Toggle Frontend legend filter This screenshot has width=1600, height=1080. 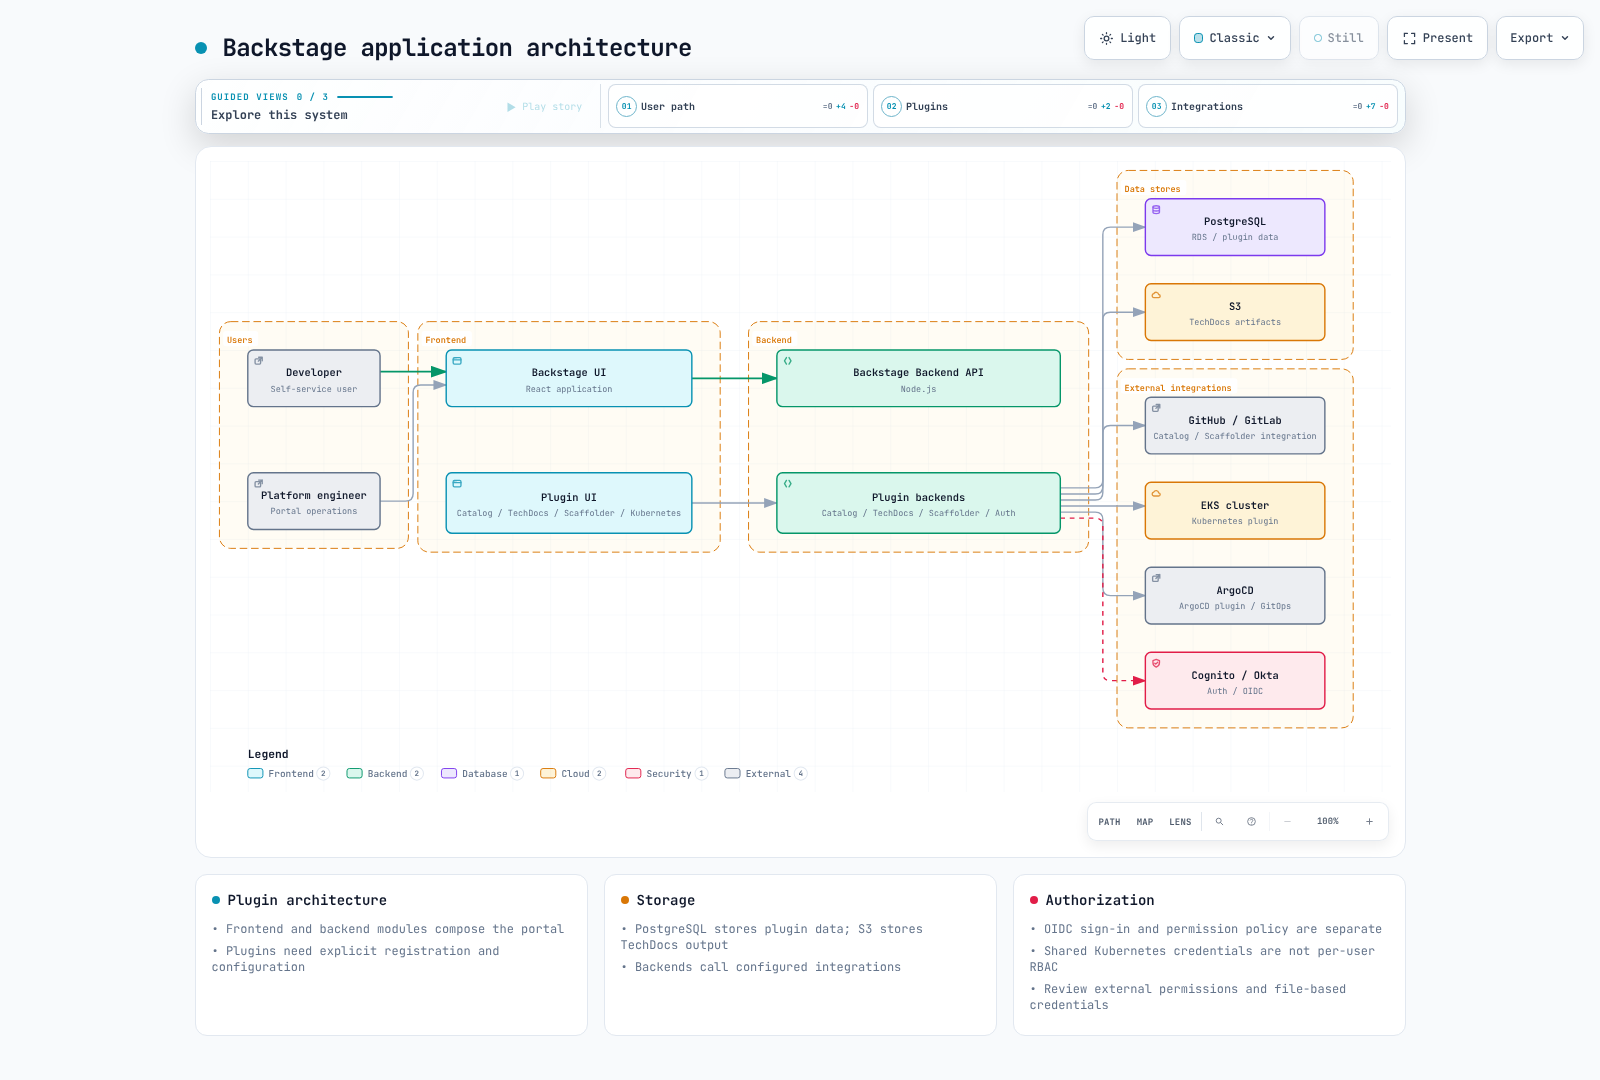(288, 774)
